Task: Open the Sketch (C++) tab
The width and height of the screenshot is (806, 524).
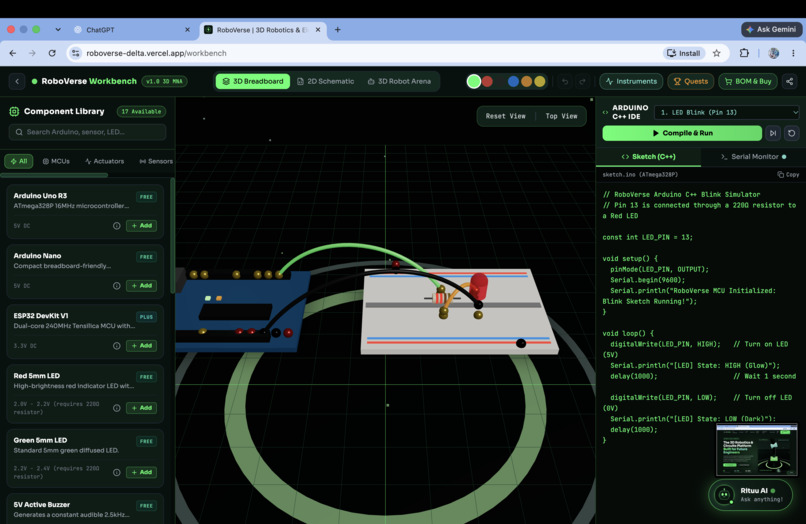Action: tap(648, 157)
